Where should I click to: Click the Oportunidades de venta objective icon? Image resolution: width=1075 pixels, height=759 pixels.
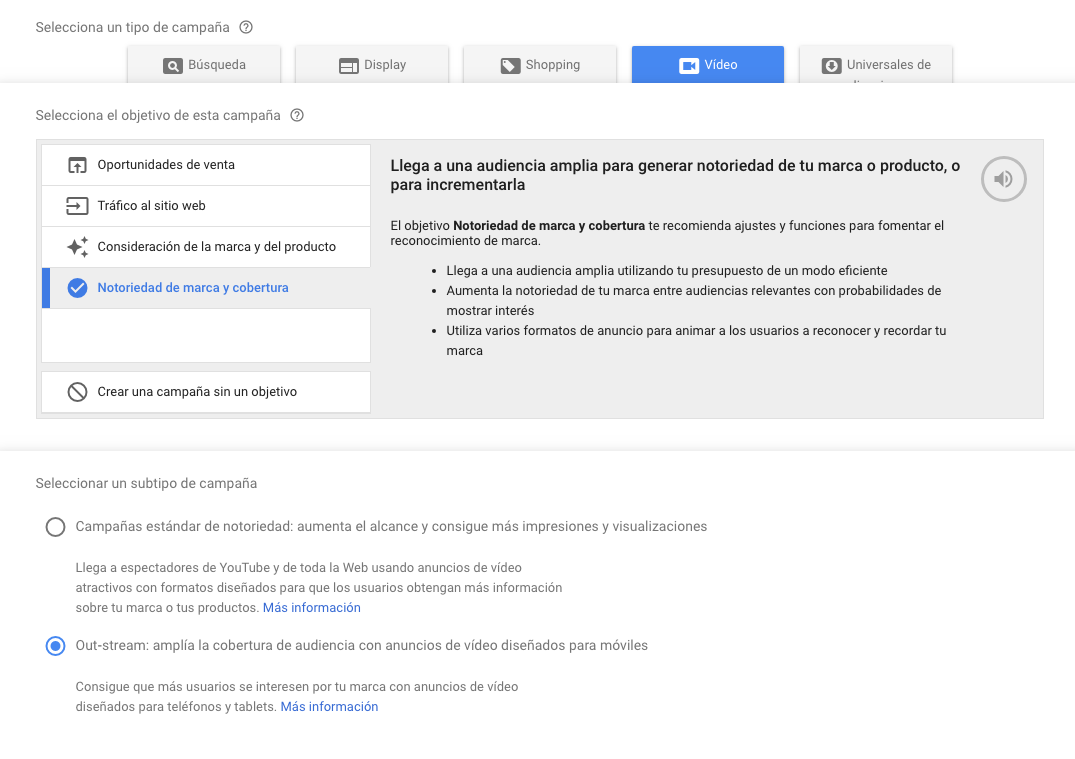[x=77, y=165]
